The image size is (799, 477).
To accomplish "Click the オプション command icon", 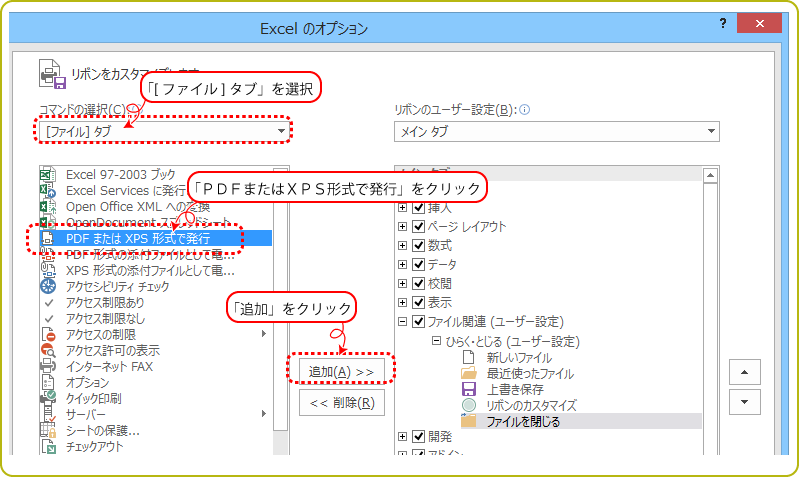I will coord(48,382).
